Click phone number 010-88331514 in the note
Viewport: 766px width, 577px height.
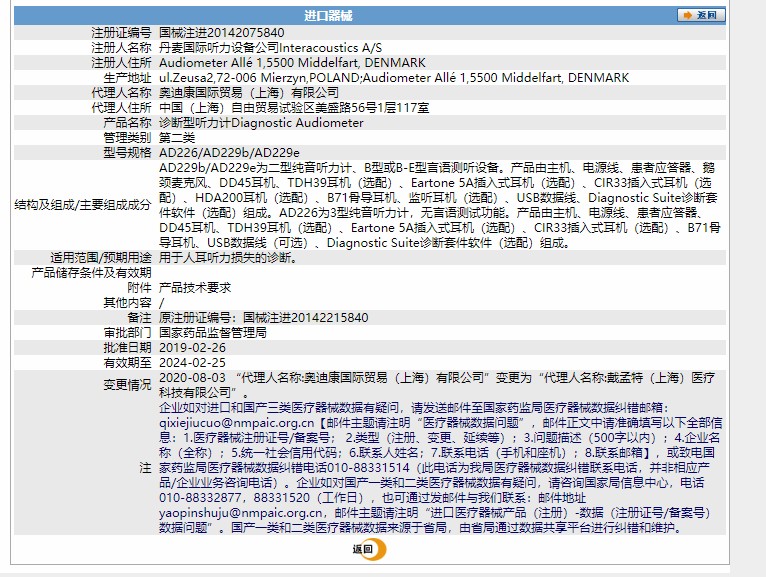(368, 468)
